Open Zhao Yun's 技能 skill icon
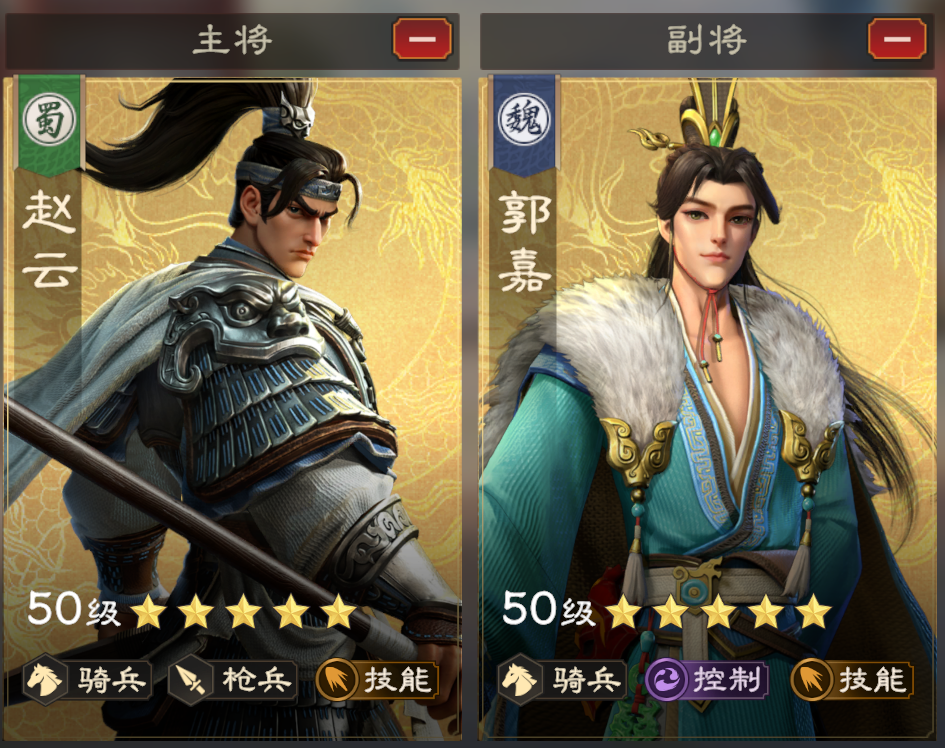The width and height of the screenshot is (945, 748). click(x=337, y=680)
